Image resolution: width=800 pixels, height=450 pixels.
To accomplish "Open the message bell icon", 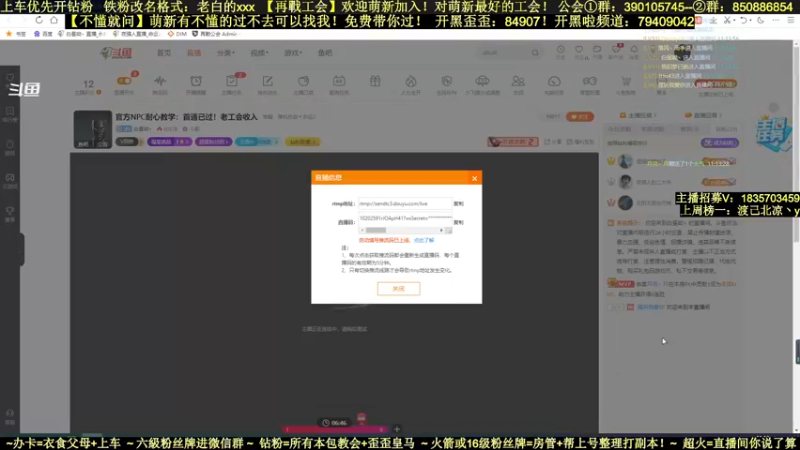I will click(x=634, y=50).
